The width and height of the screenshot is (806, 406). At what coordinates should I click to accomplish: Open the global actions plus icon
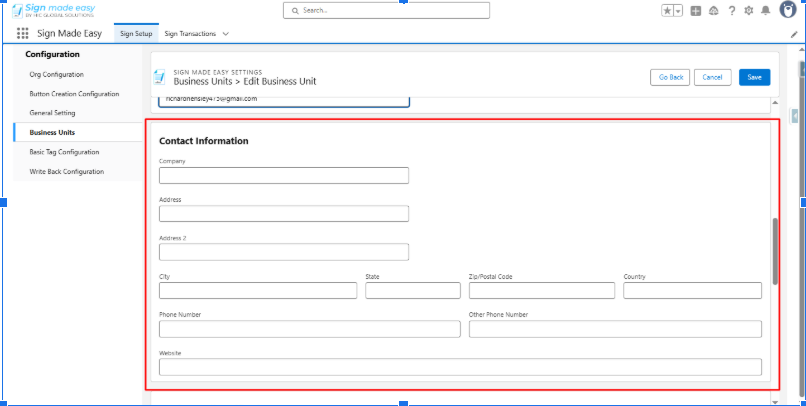click(x=696, y=11)
